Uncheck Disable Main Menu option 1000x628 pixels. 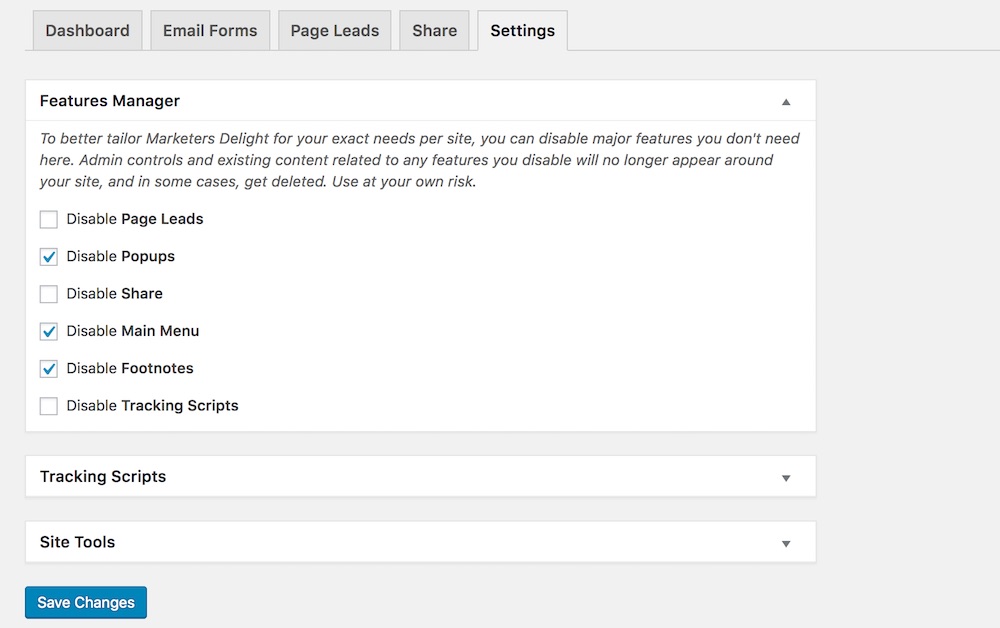[x=48, y=332]
